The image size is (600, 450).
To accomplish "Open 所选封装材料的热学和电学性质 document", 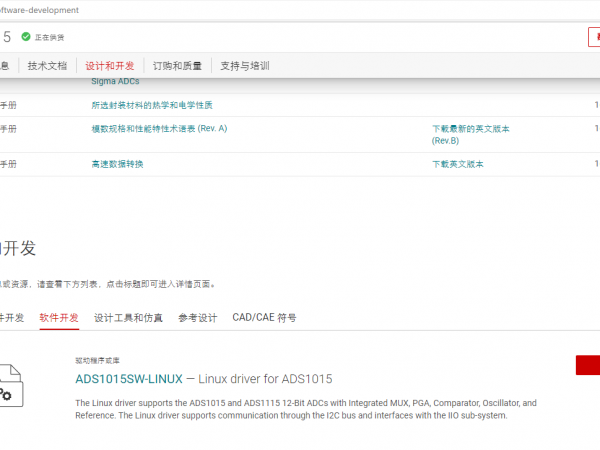I will (x=152, y=105).
